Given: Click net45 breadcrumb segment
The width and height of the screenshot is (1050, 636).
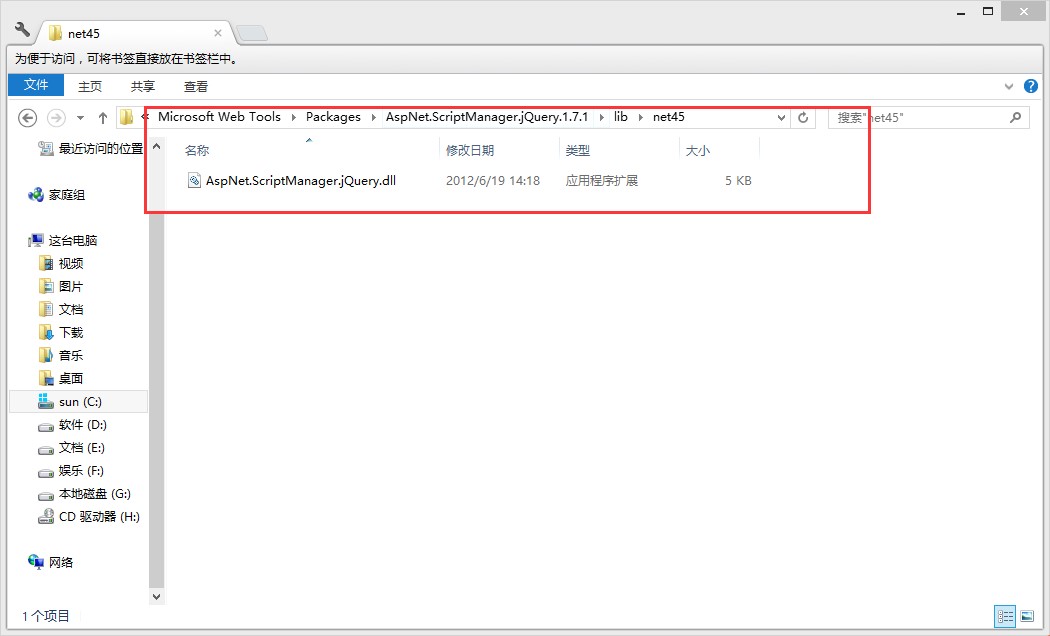Looking at the screenshot, I should [x=668, y=116].
